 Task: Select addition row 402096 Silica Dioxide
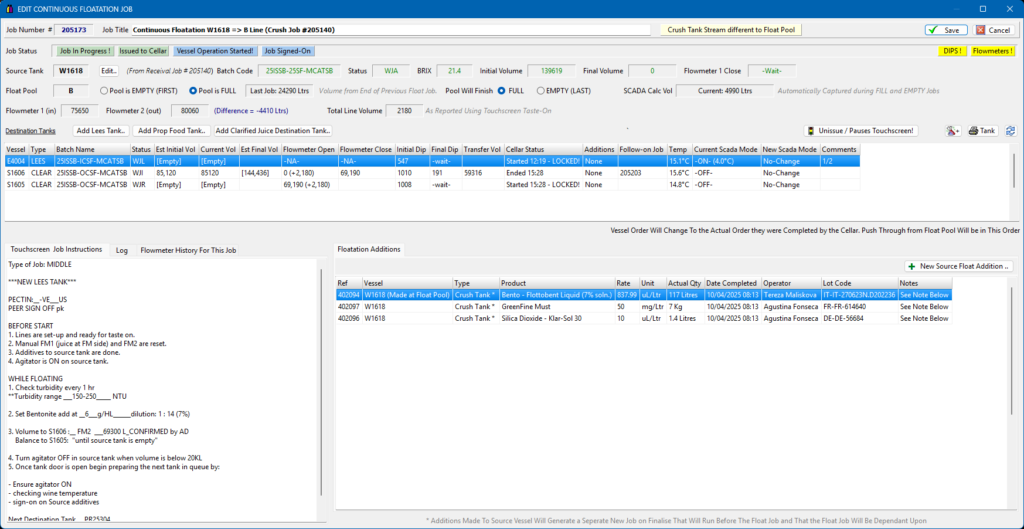[x=643, y=318]
